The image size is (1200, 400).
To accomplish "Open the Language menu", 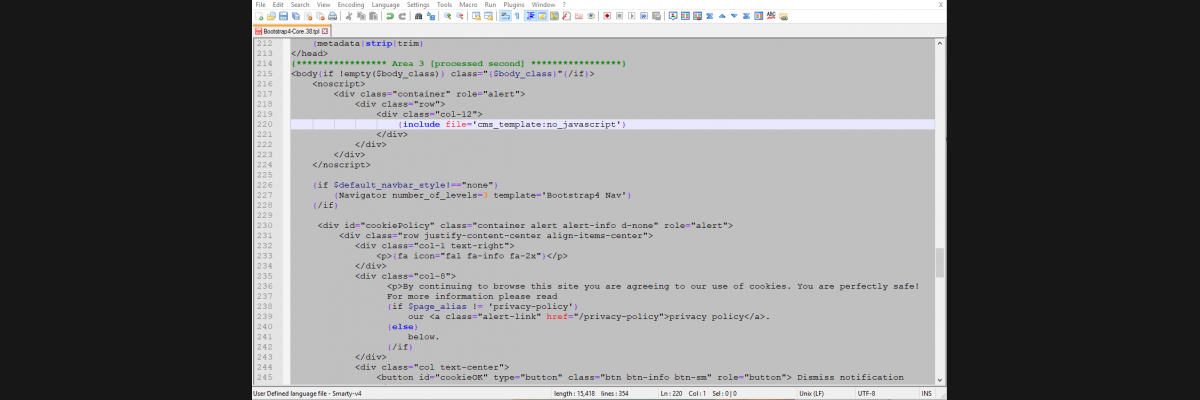I will coord(385,5).
